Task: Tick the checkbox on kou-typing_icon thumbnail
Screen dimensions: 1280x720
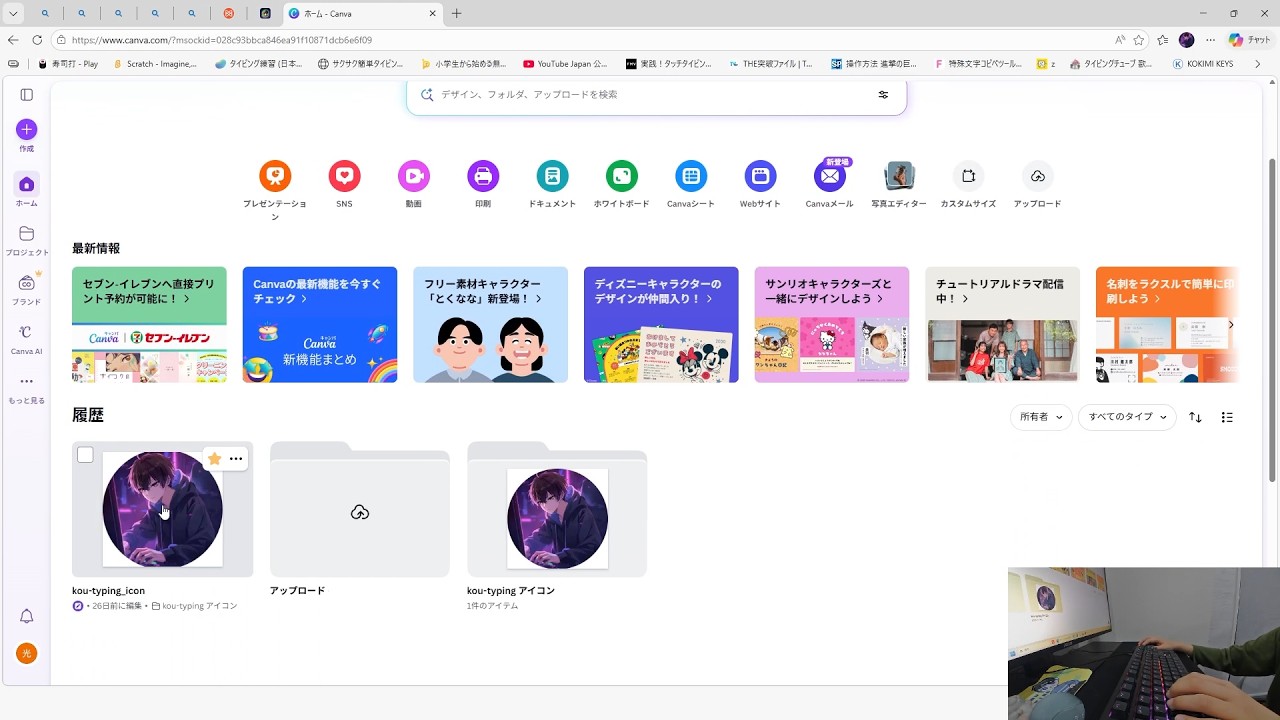Action: click(x=86, y=455)
